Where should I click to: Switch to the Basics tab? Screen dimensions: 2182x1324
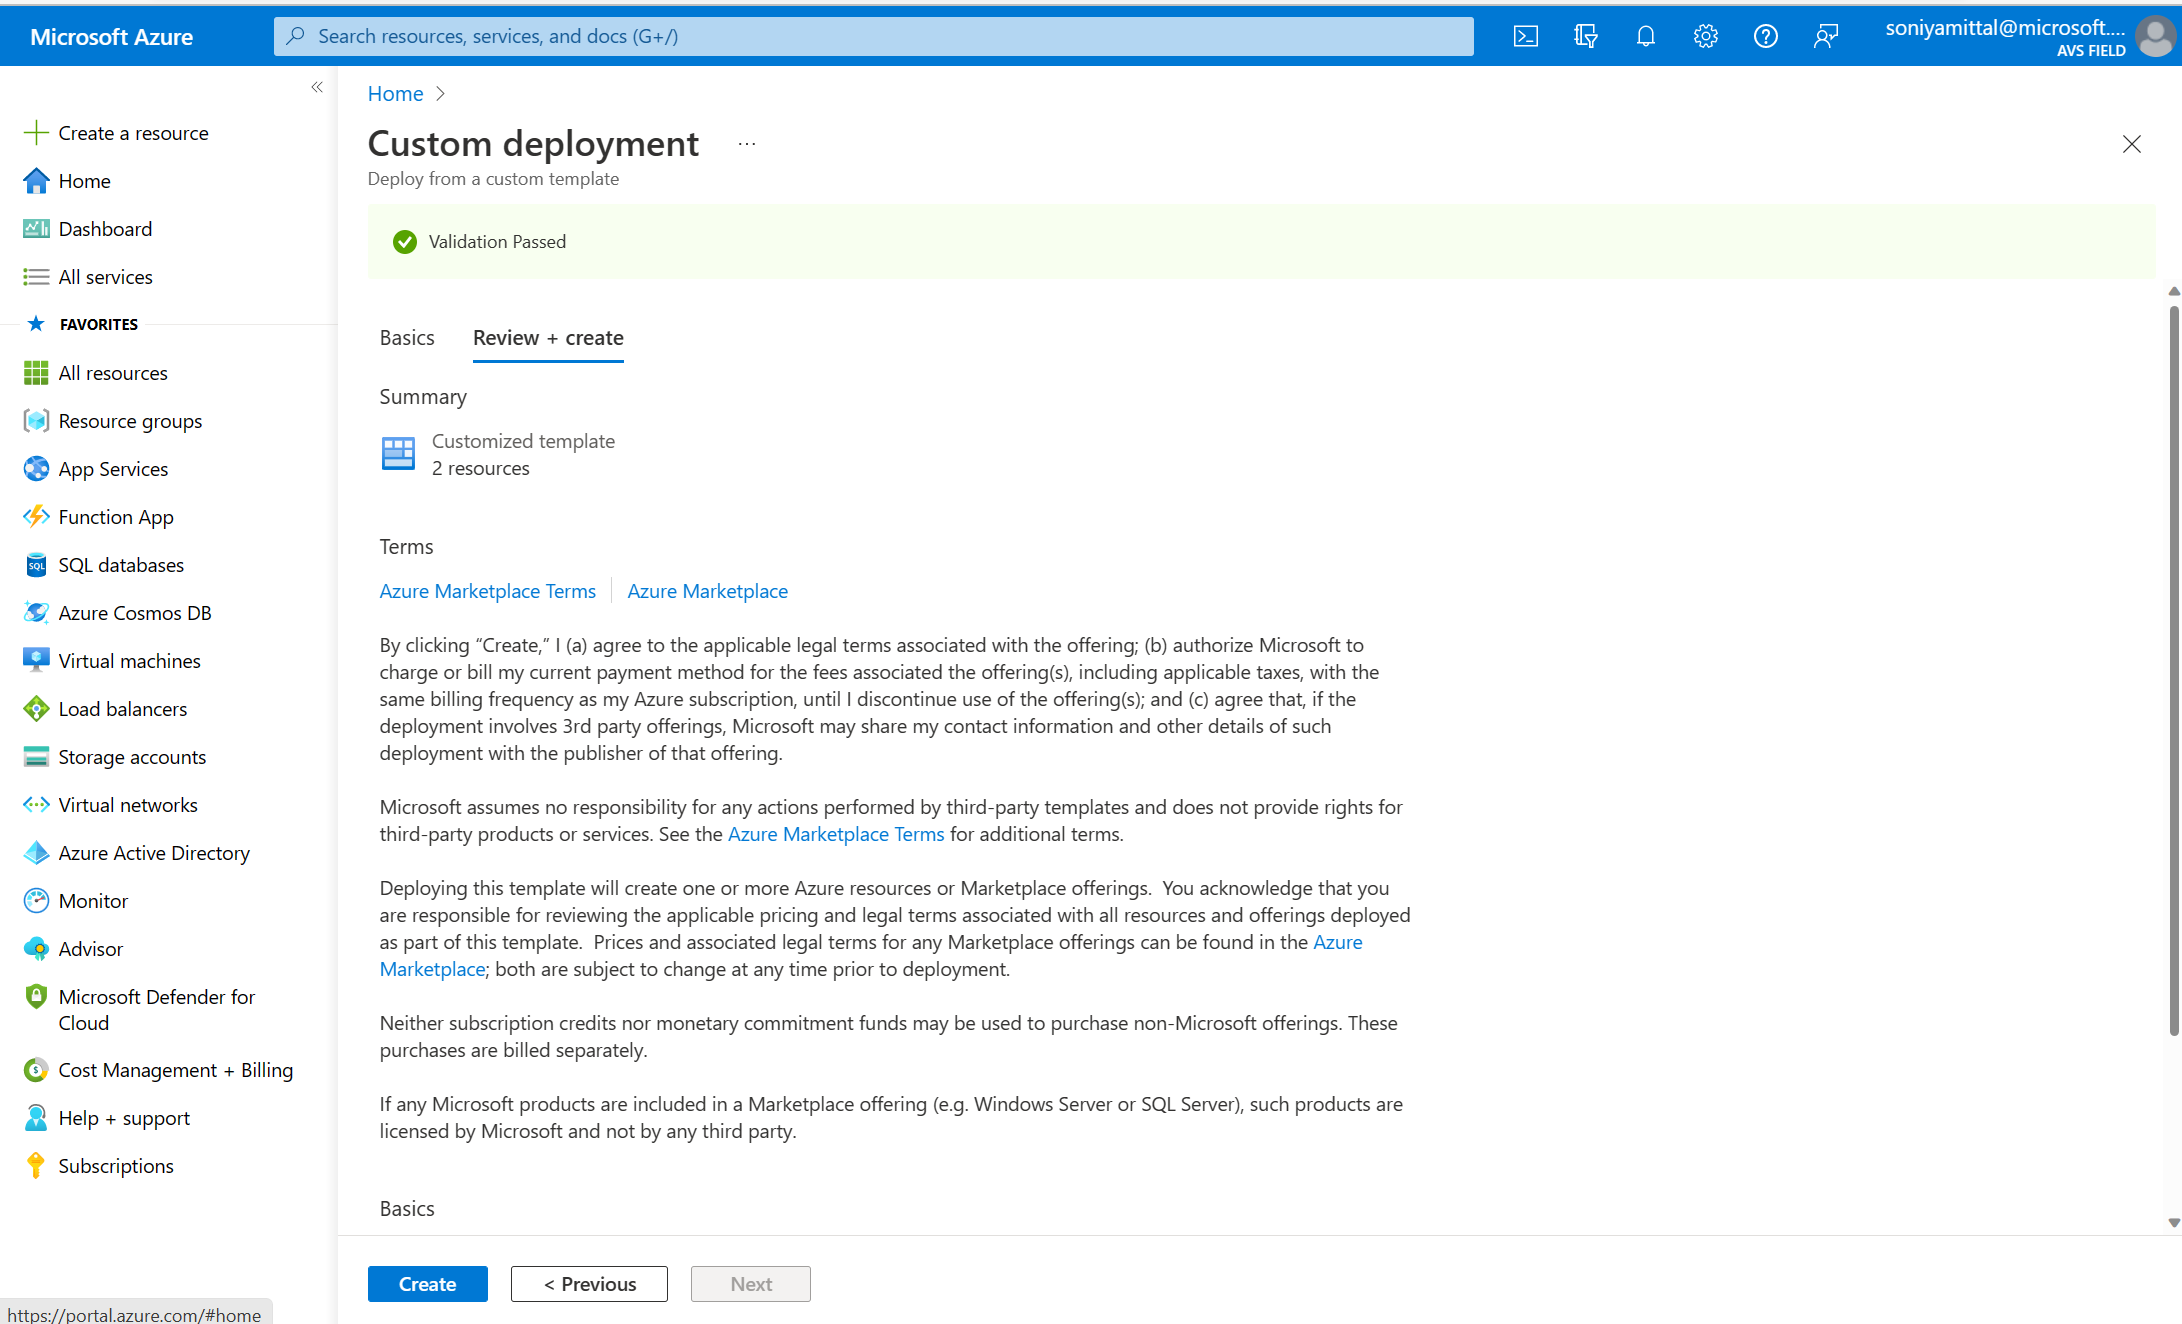pyautogui.click(x=406, y=337)
